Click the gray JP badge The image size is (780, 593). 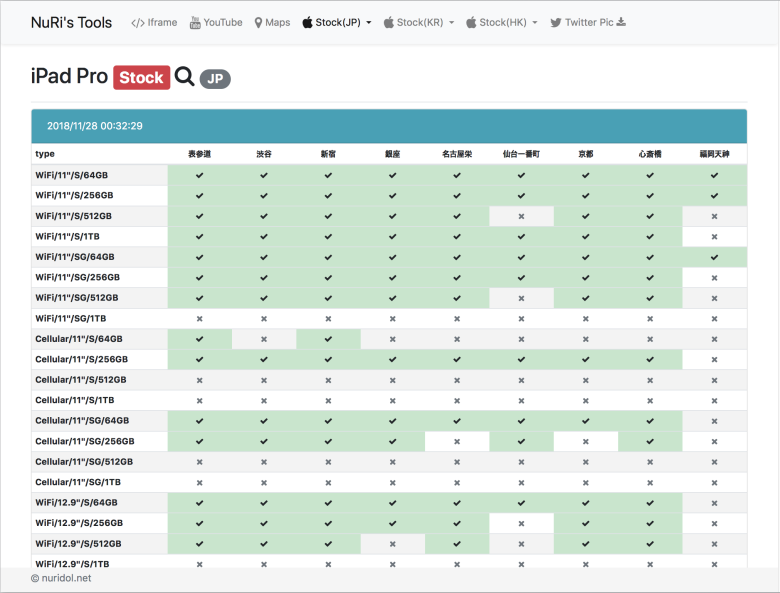(x=215, y=78)
